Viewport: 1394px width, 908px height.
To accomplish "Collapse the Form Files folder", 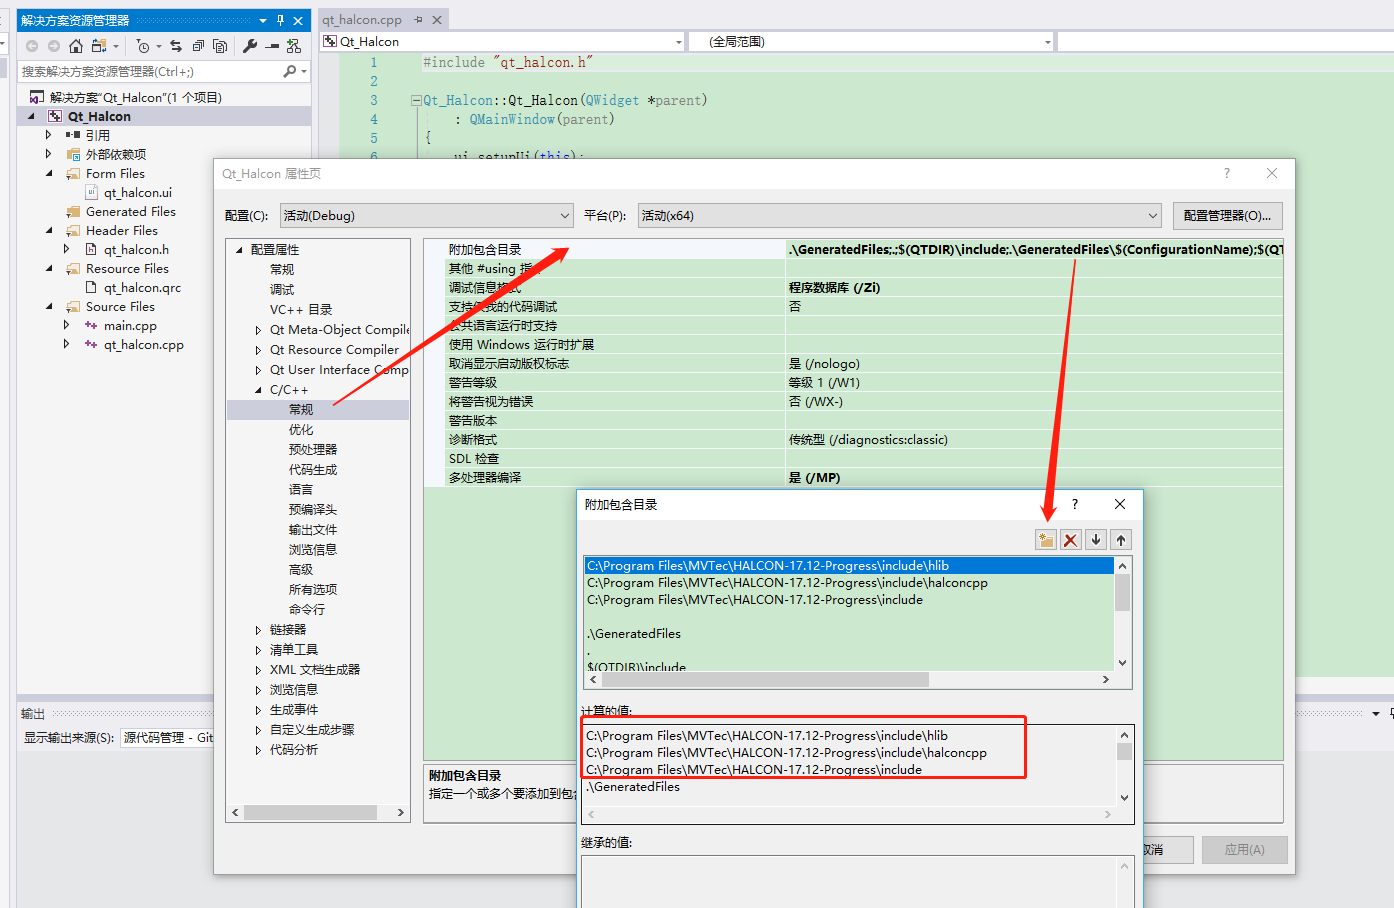I will [x=49, y=173].
